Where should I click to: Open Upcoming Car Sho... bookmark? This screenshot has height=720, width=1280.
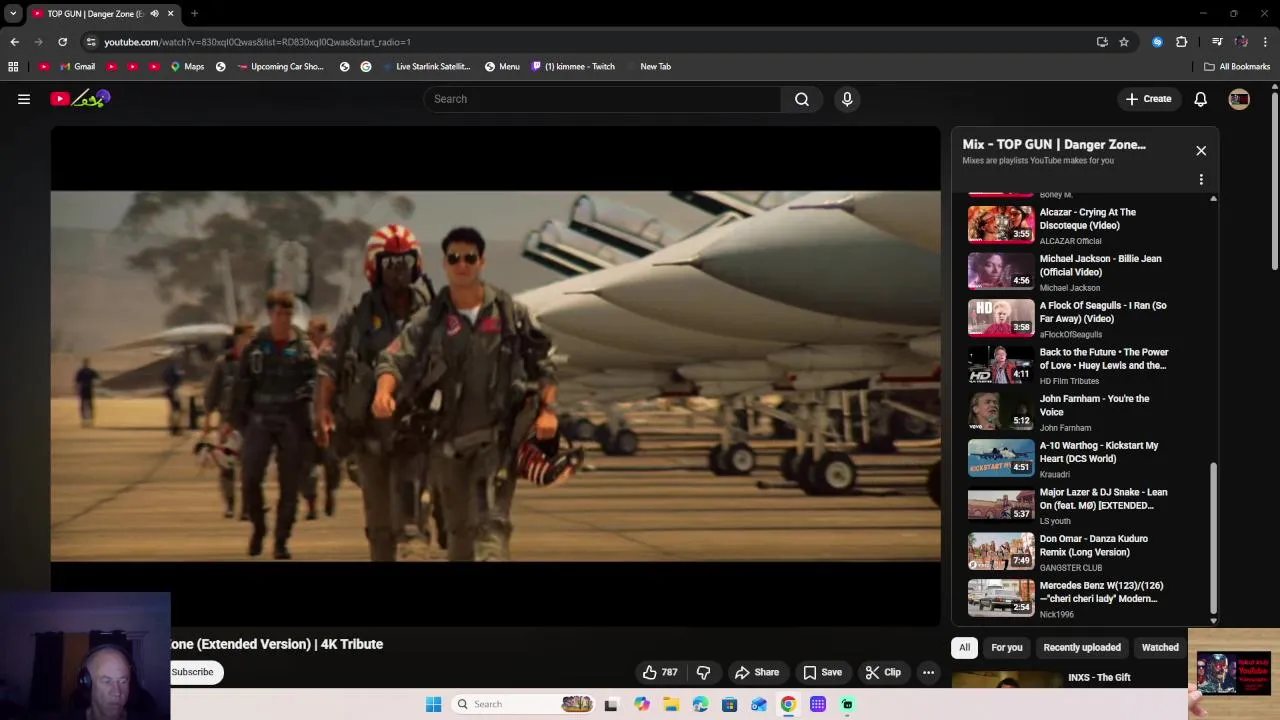click(x=280, y=66)
